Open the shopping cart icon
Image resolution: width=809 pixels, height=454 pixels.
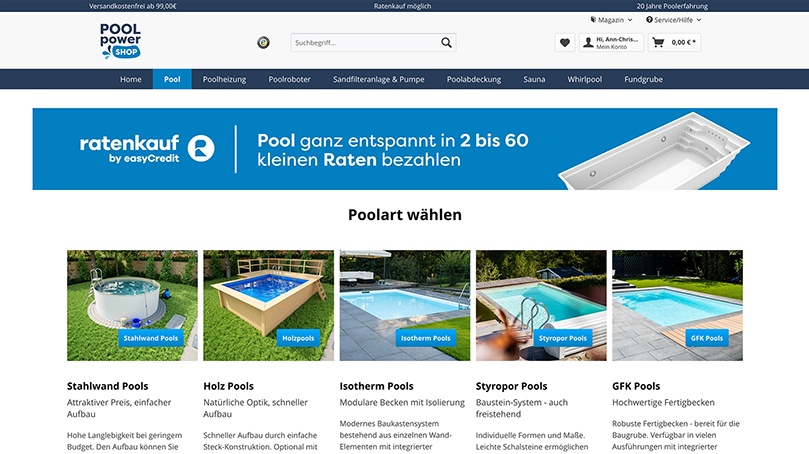(x=658, y=43)
